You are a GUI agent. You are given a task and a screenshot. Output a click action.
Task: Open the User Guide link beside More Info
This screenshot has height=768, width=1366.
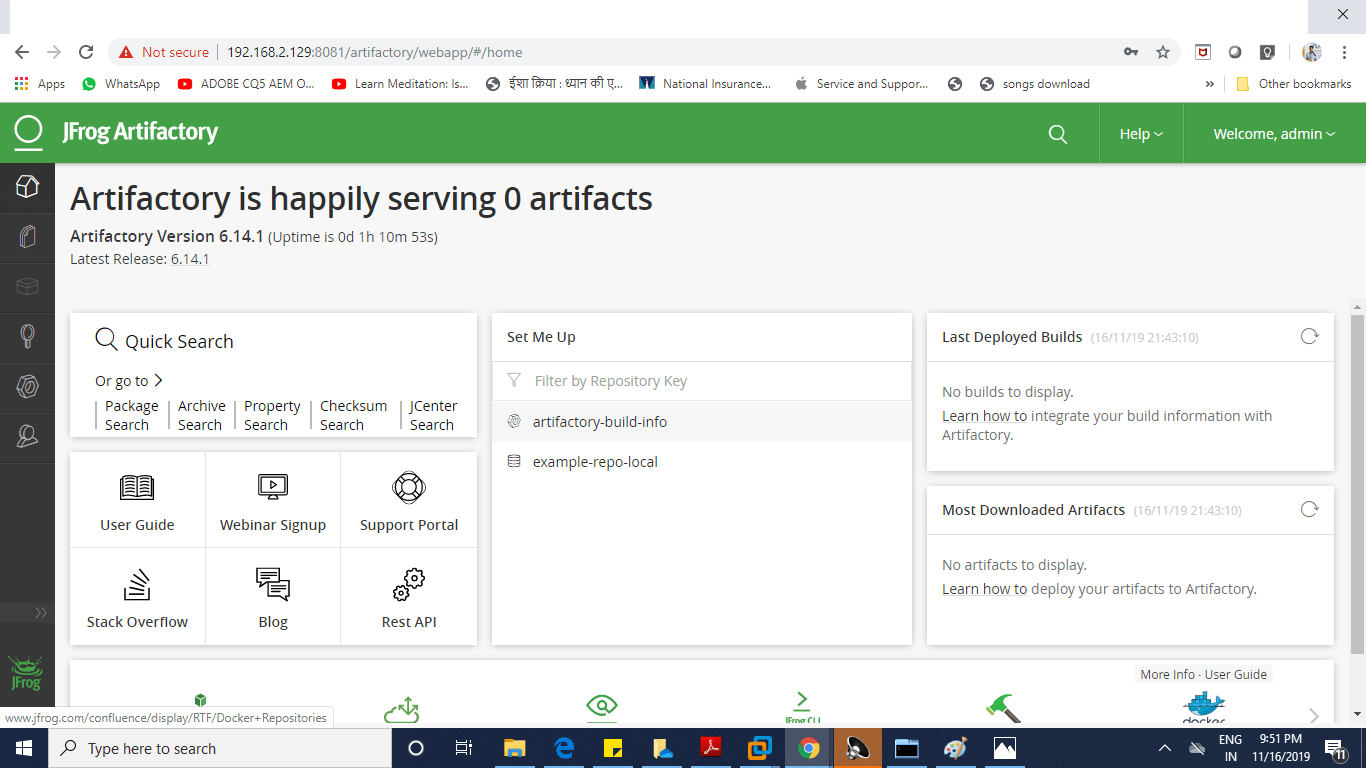tap(1236, 675)
